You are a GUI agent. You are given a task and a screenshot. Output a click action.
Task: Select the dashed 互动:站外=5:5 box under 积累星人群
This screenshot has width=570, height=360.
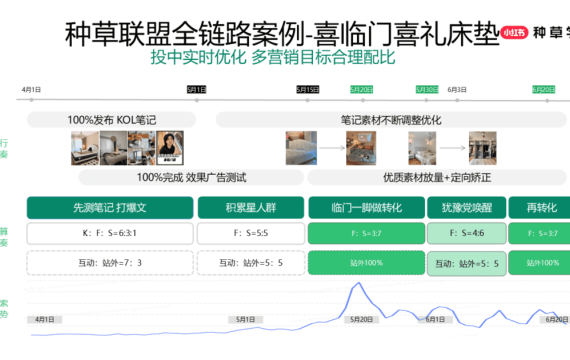(x=251, y=263)
